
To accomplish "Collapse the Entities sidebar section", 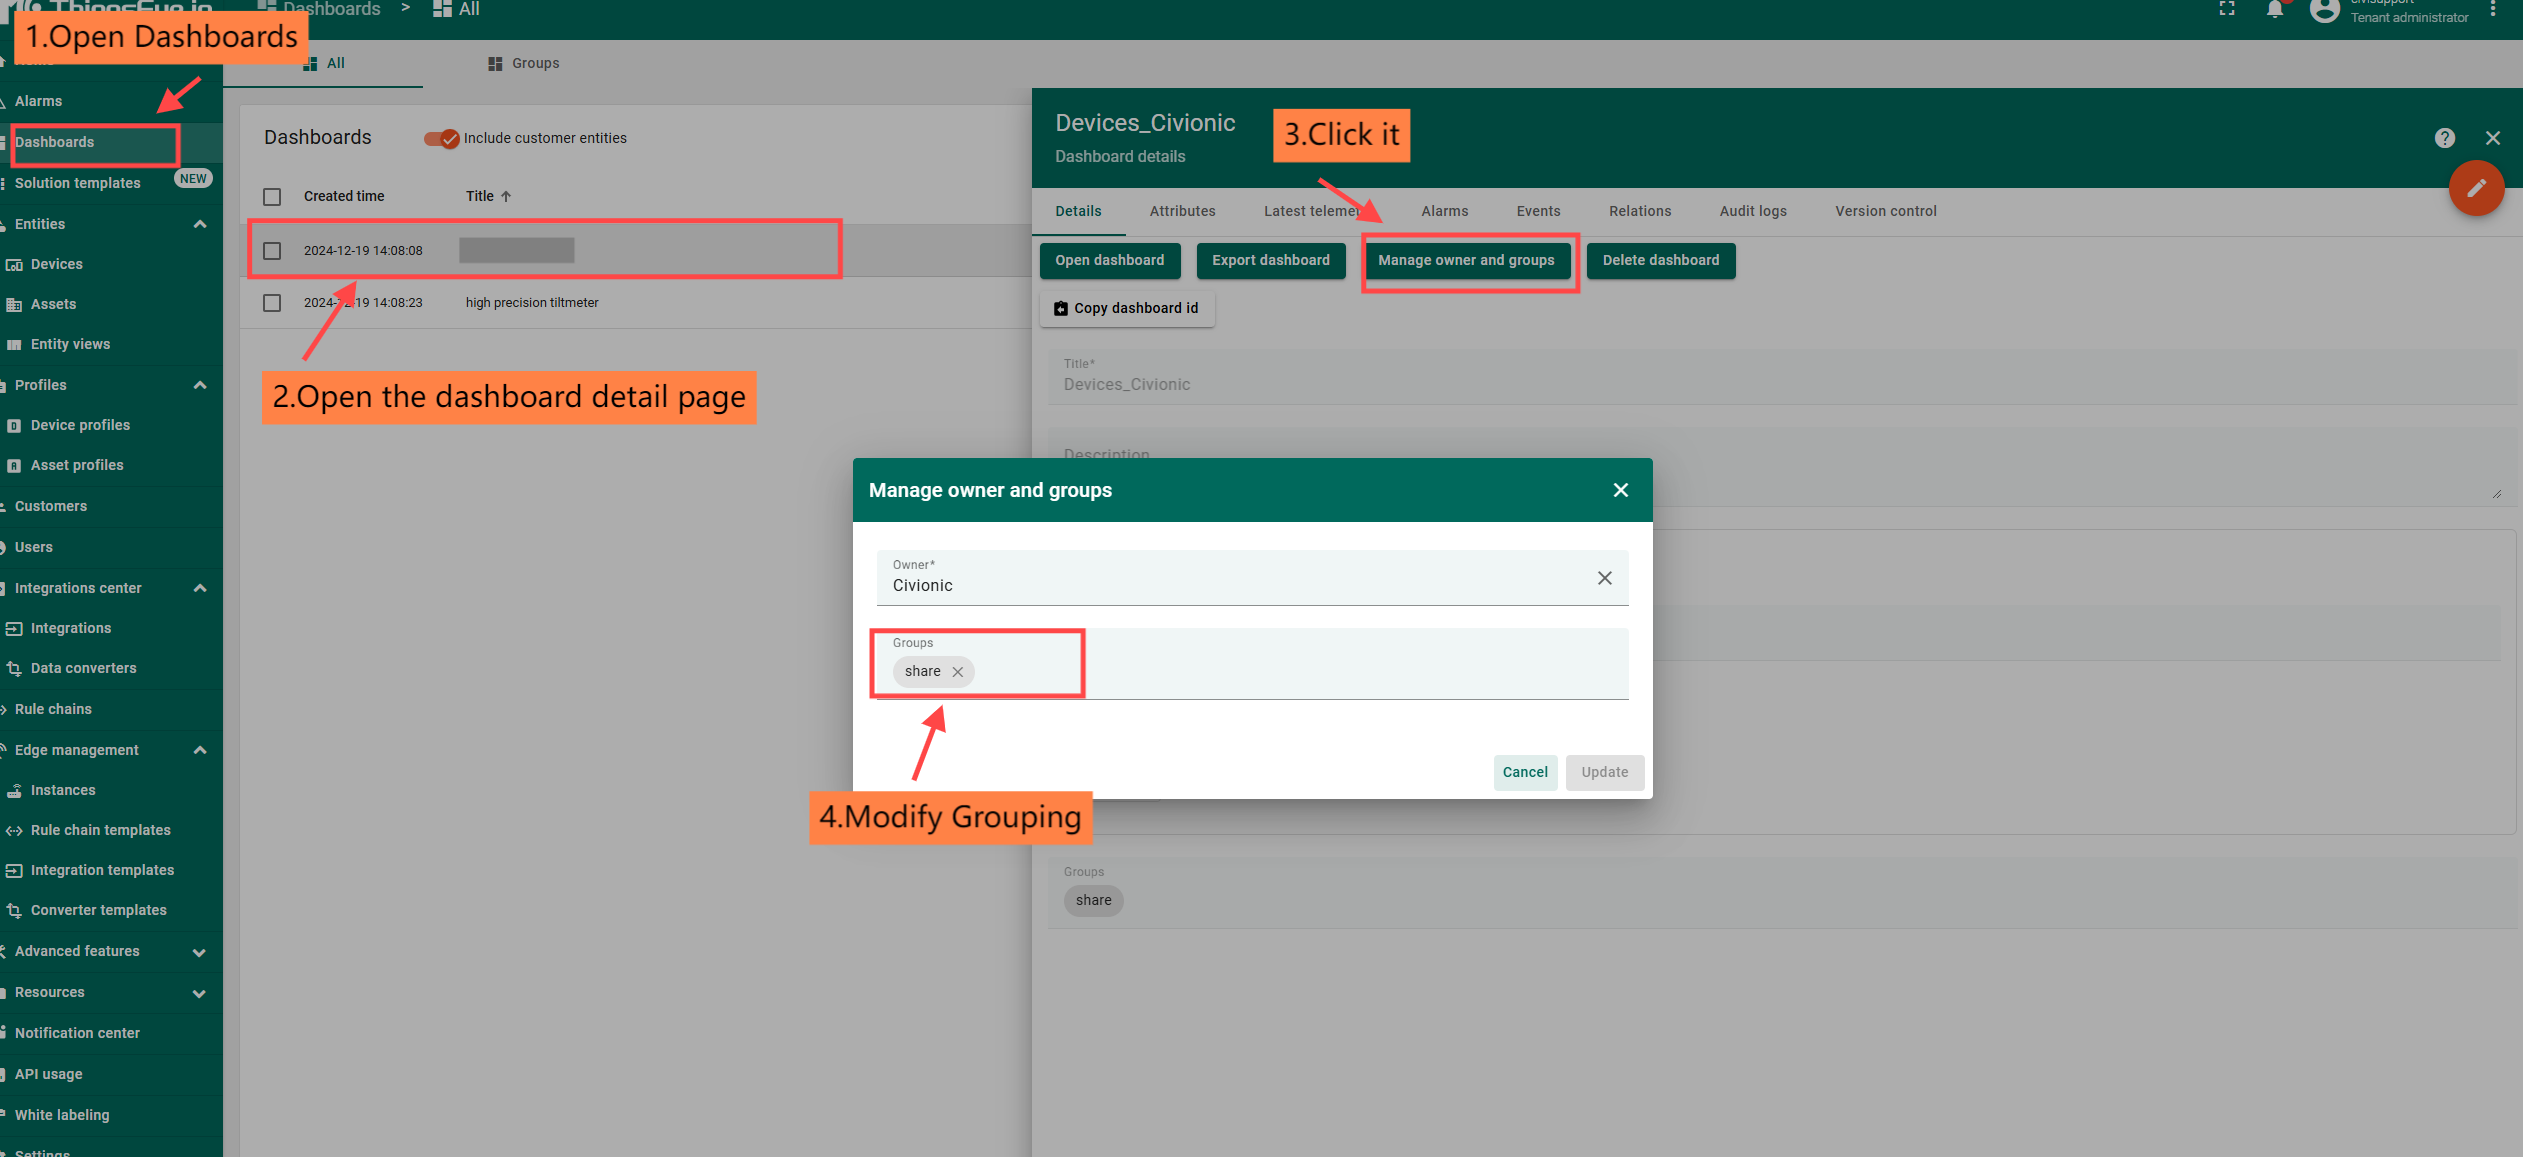I will (200, 224).
